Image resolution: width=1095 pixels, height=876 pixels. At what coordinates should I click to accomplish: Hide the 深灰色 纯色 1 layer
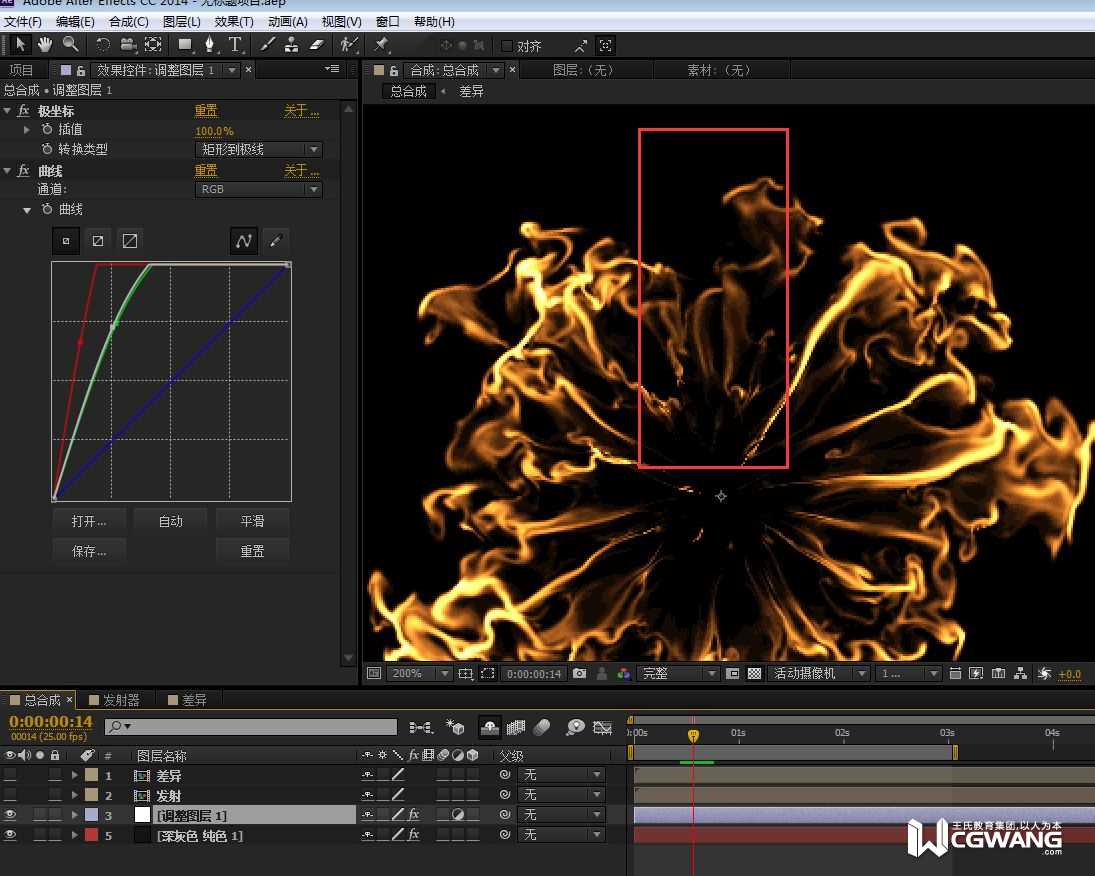[x=10, y=835]
